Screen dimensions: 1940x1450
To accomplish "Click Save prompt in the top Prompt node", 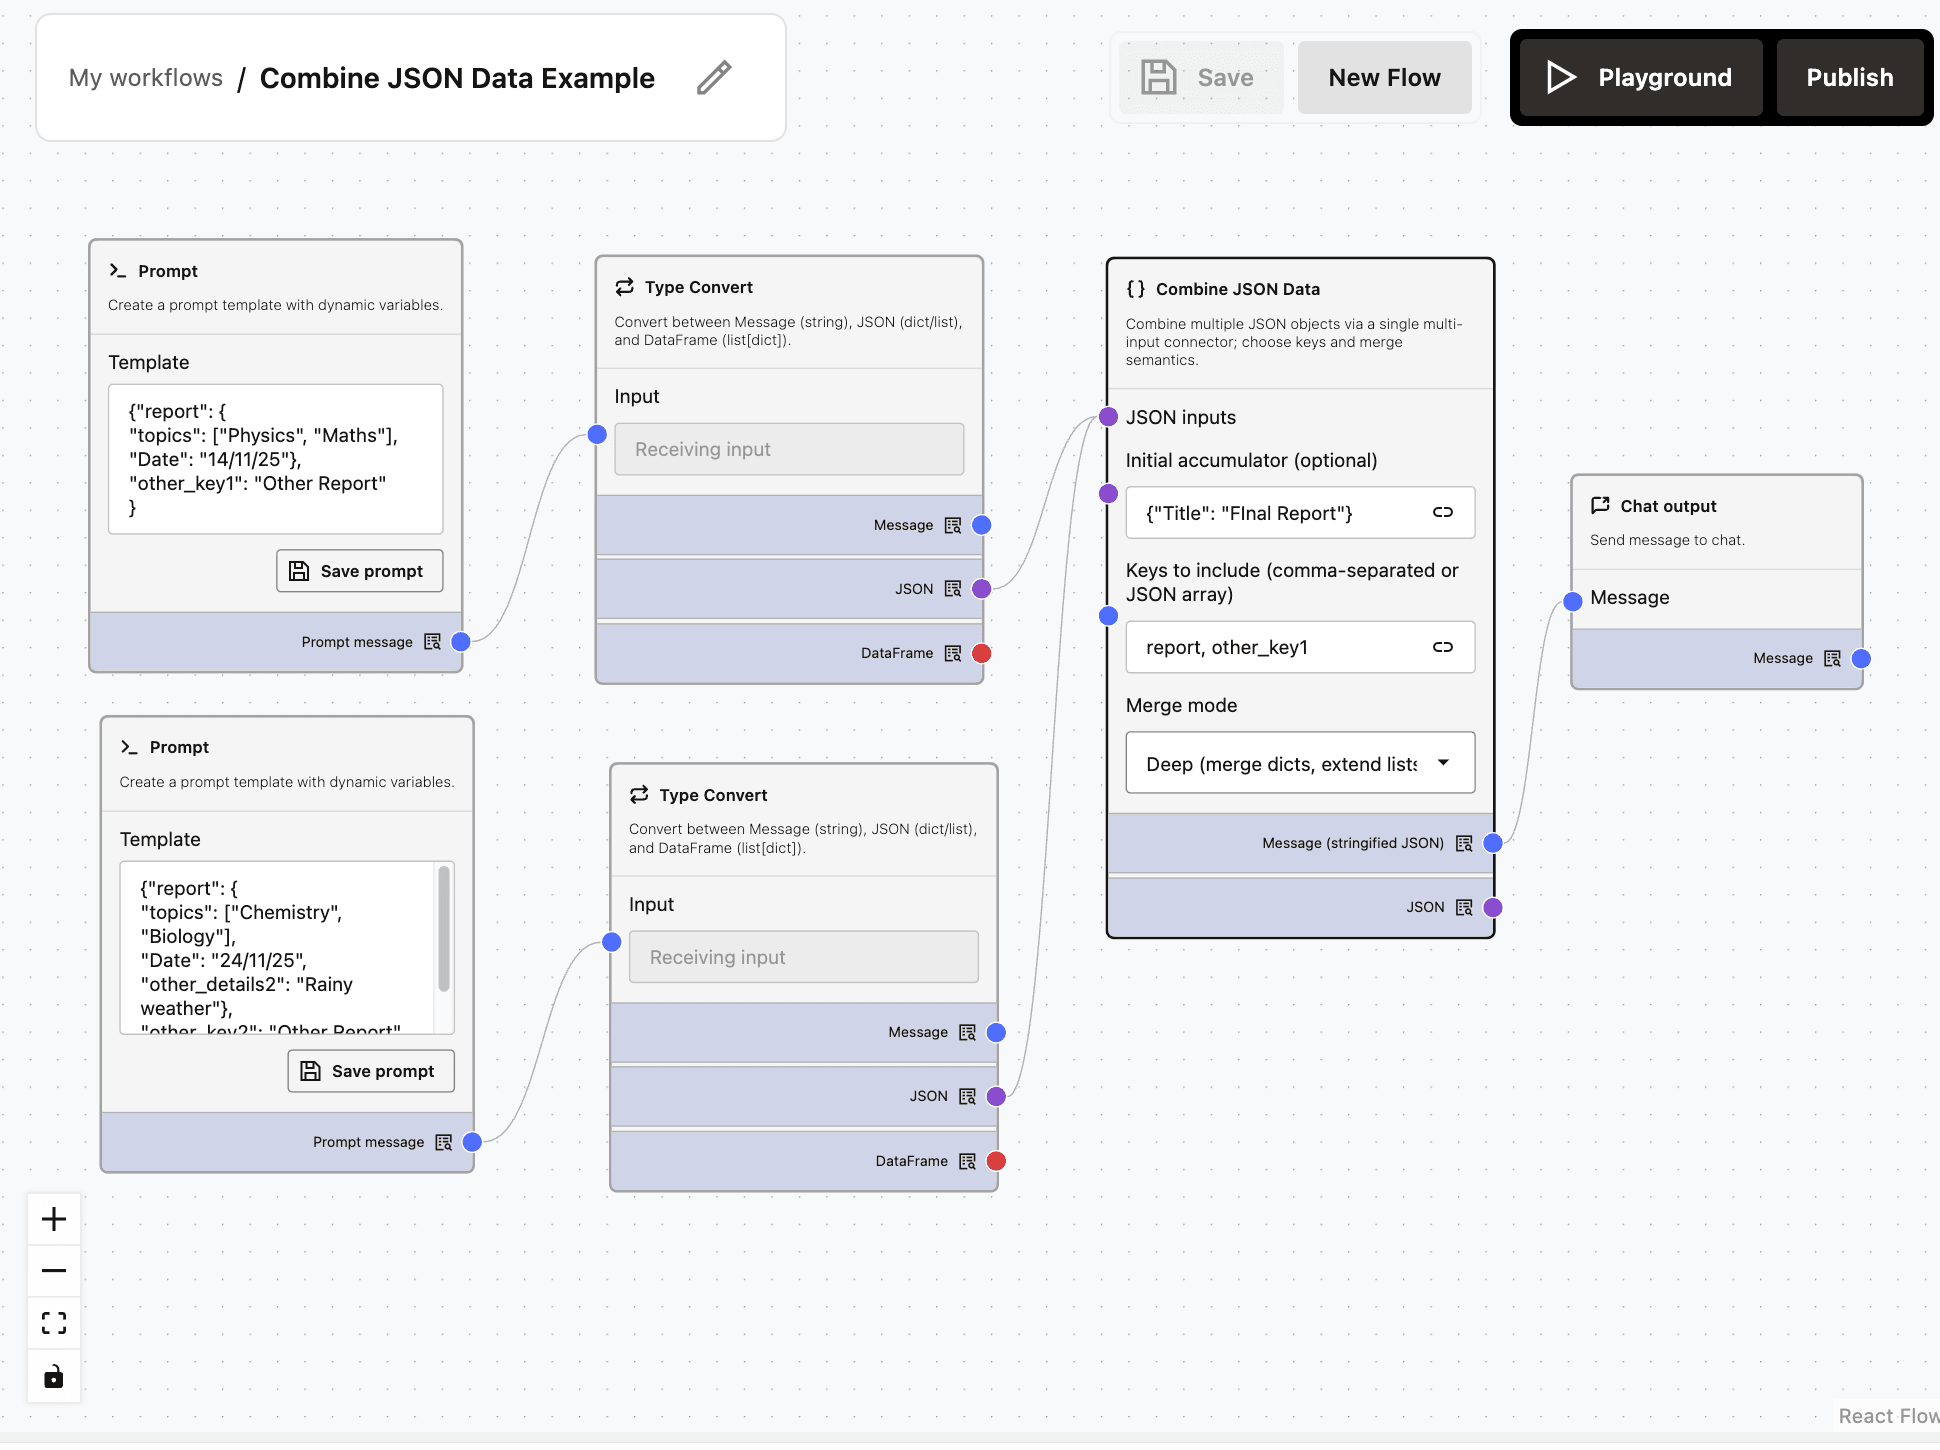I will point(359,571).
